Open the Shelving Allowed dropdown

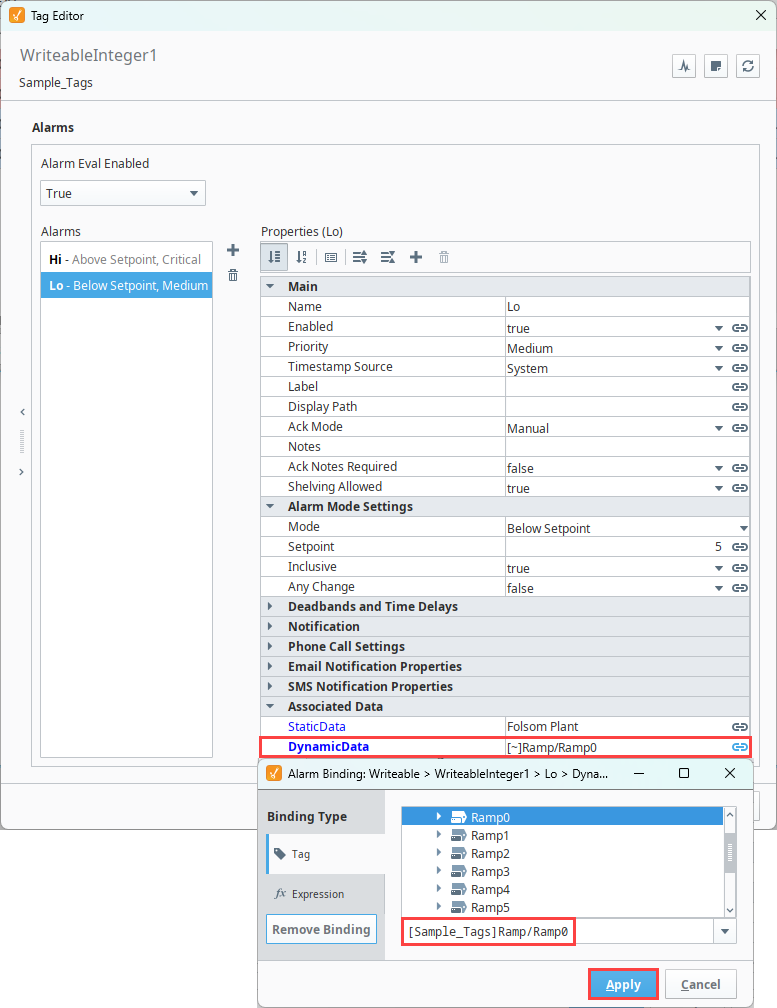pyautogui.click(x=719, y=488)
